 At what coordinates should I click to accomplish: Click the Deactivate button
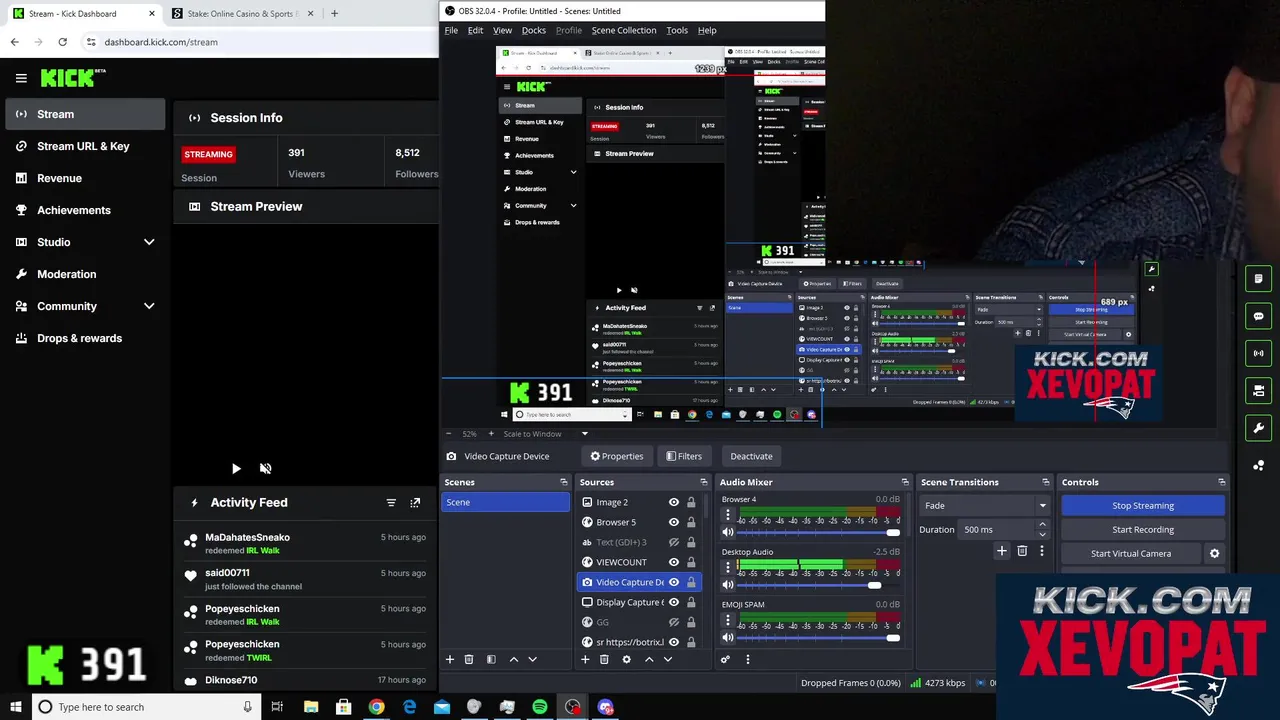tap(751, 456)
